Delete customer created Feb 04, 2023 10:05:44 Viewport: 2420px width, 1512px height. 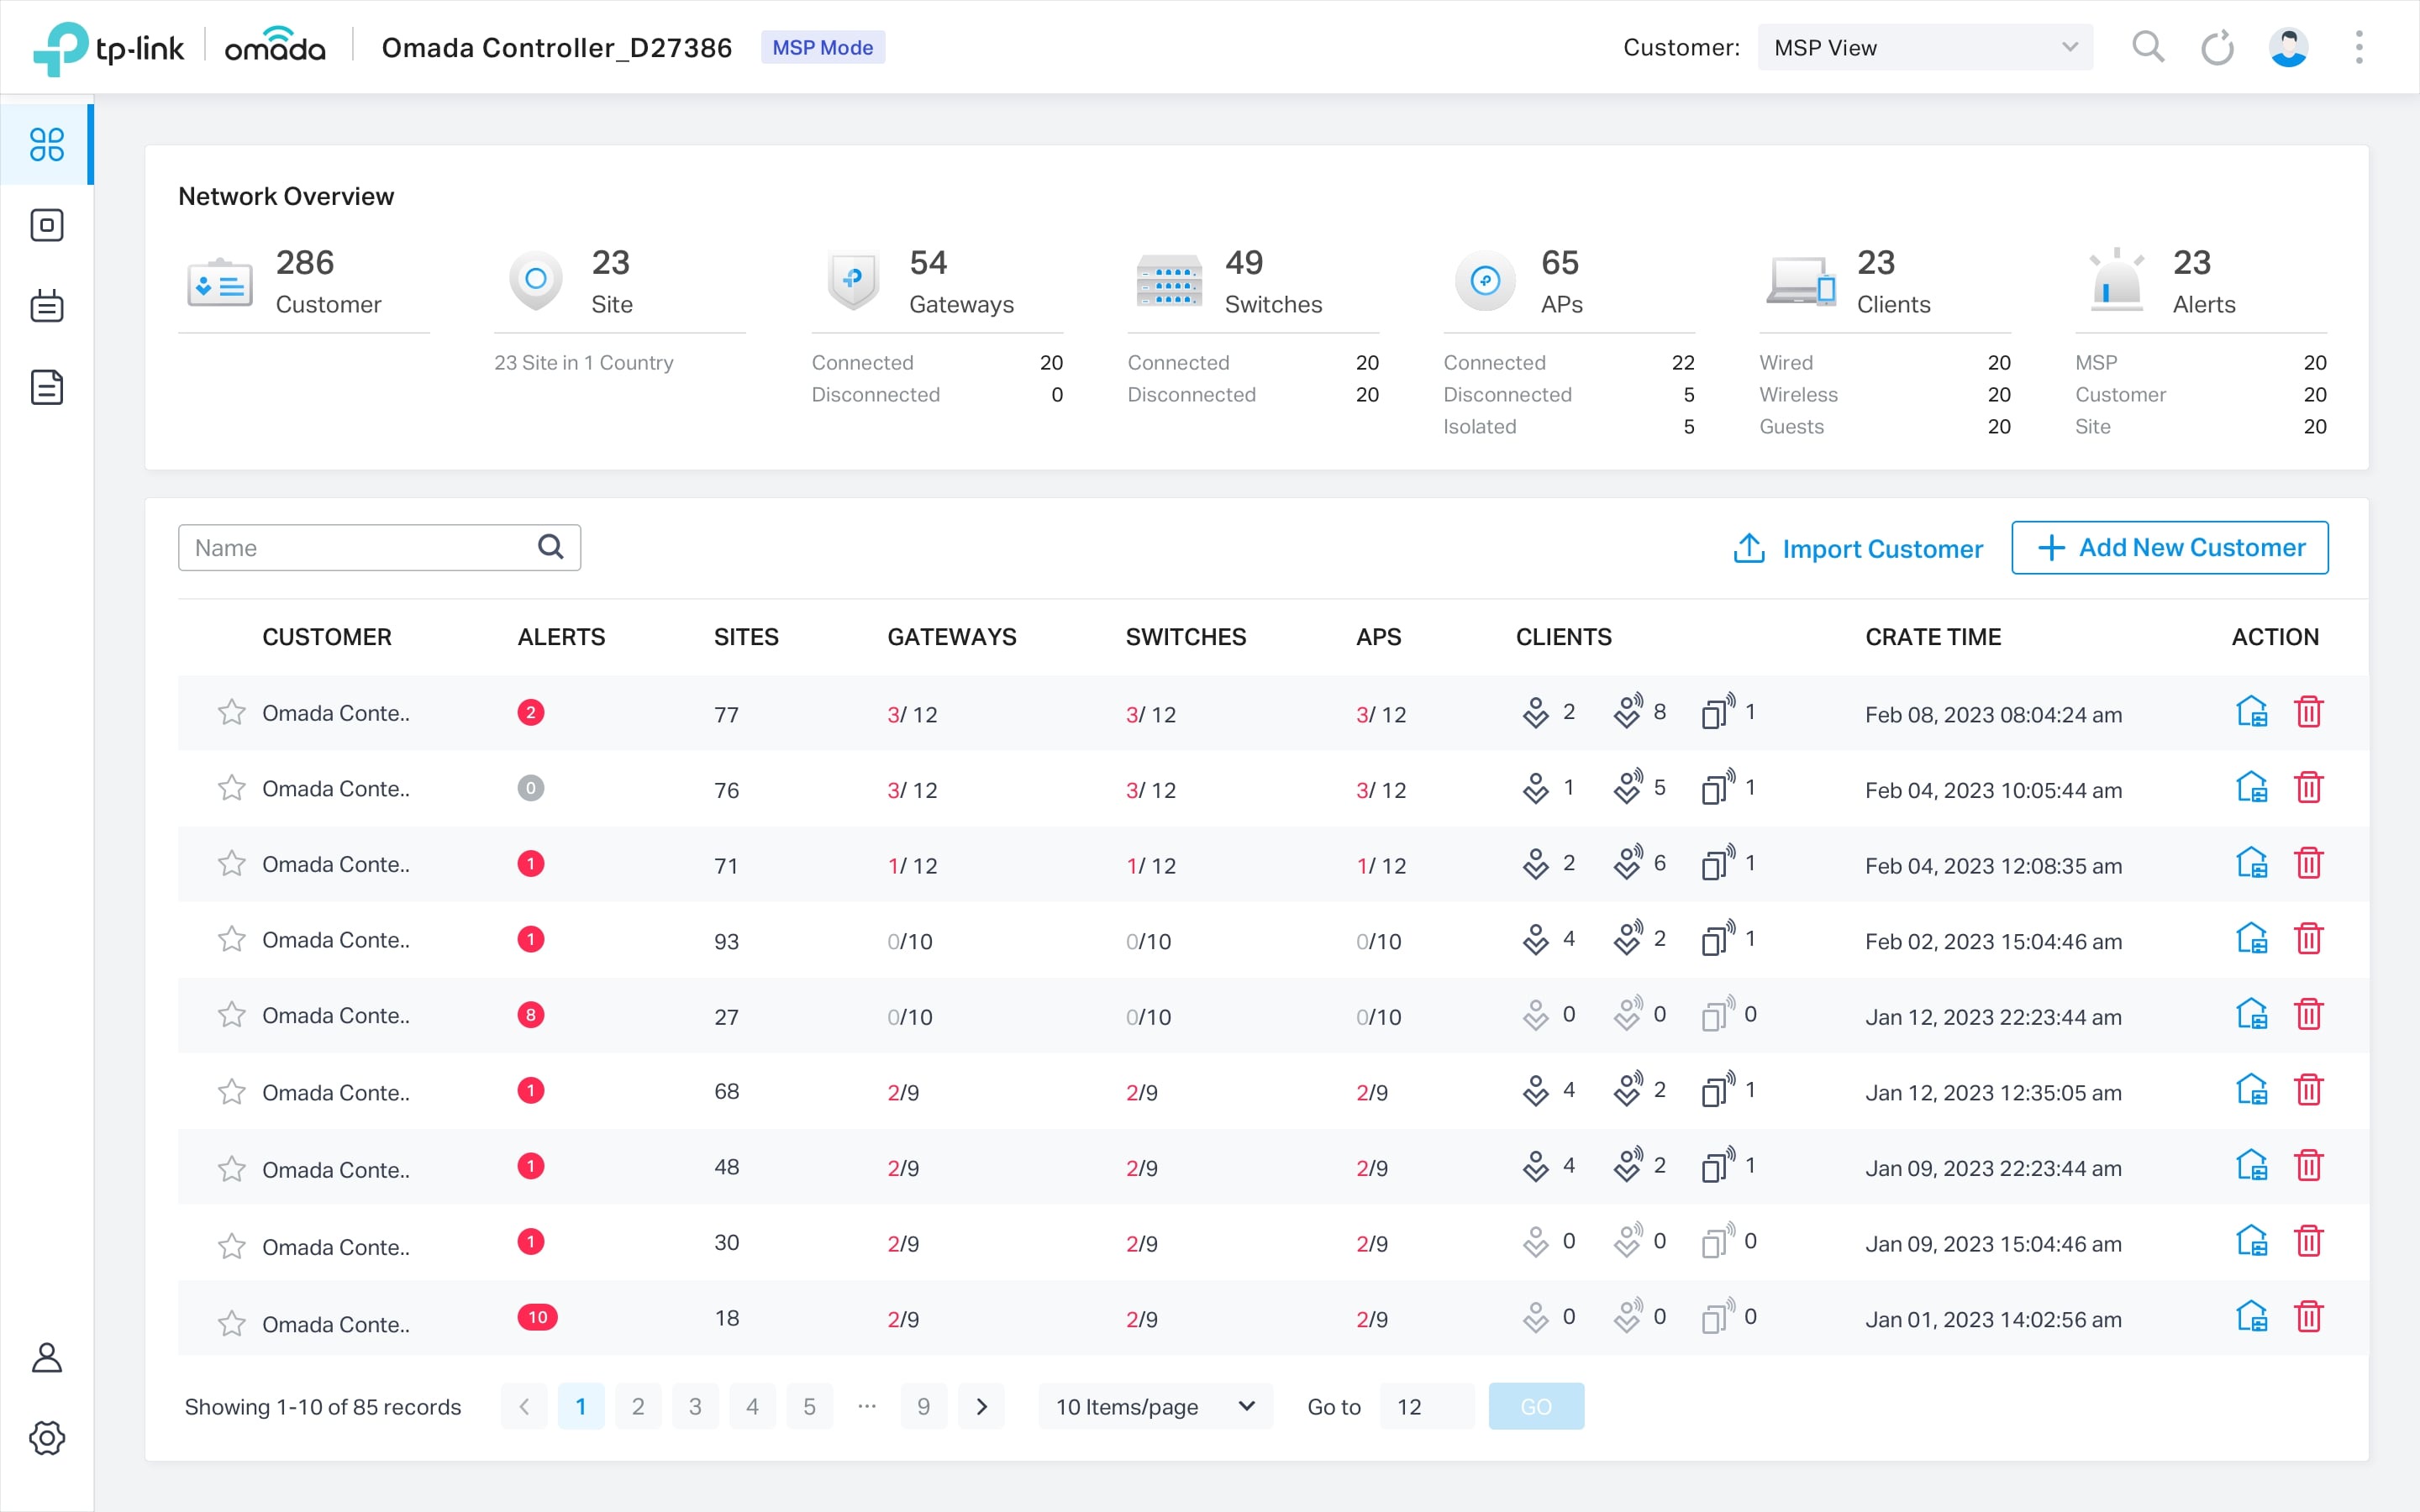coord(2309,788)
